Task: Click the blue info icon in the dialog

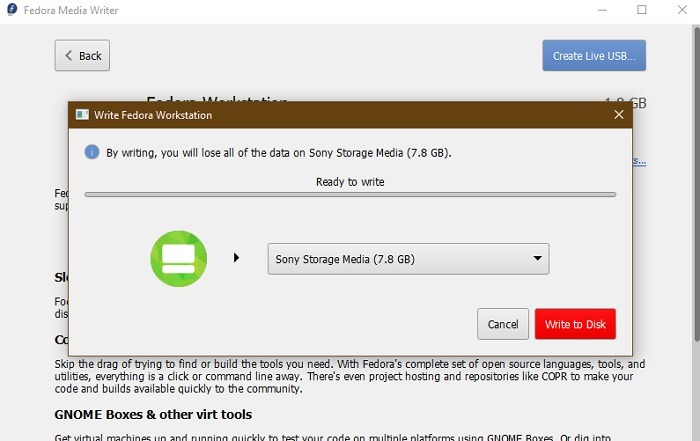Action: click(92, 152)
